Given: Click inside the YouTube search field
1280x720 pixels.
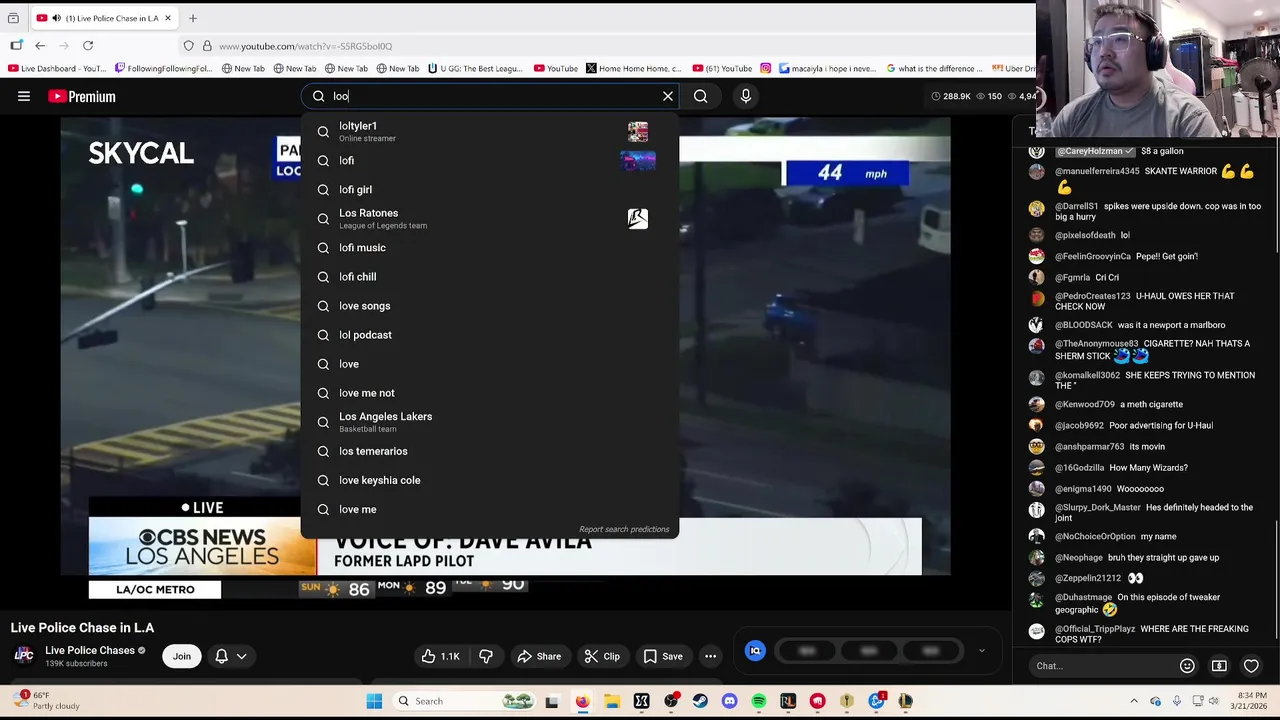Looking at the screenshot, I should (x=490, y=96).
